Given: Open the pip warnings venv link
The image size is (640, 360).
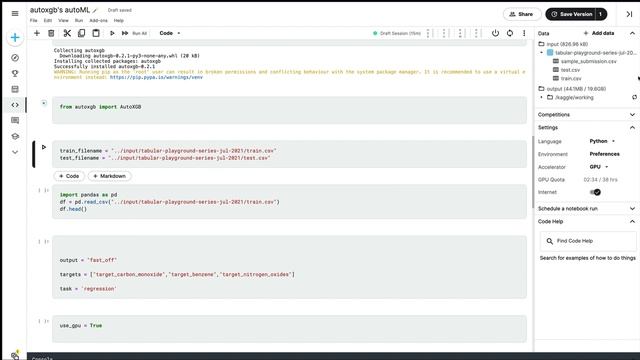Looking at the screenshot, I should click(x=156, y=77).
